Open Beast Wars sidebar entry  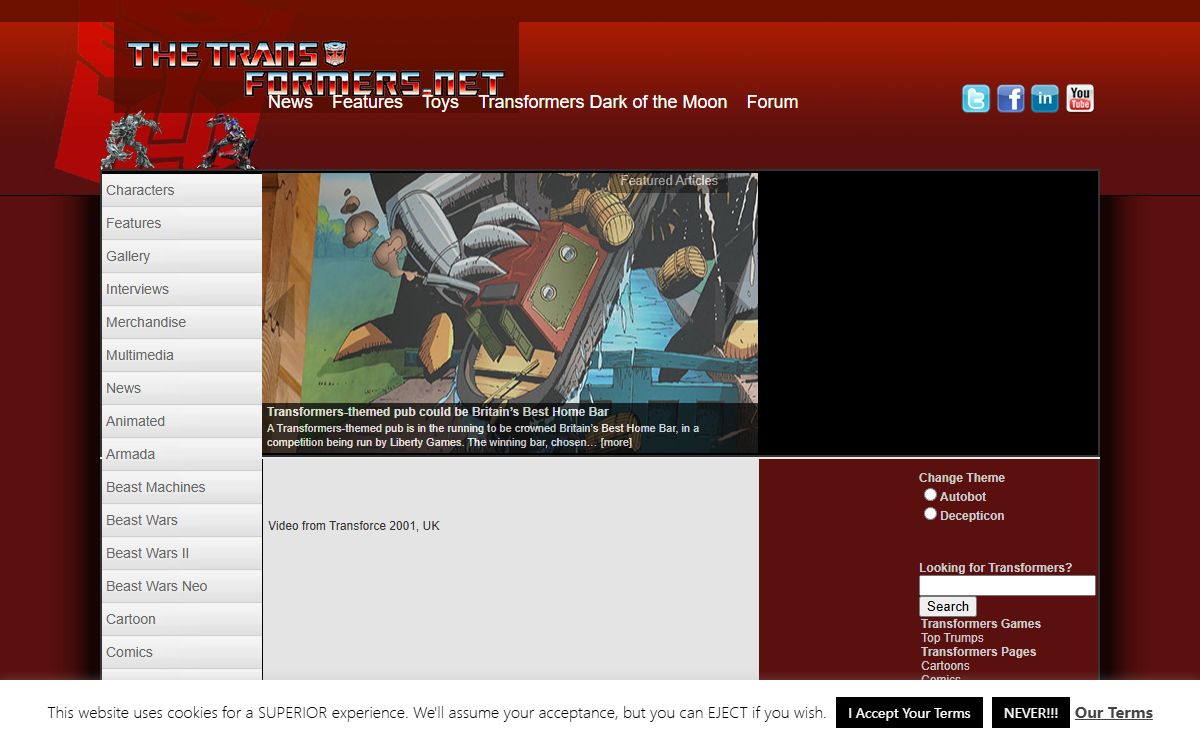pyautogui.click(x=181, y=520)
